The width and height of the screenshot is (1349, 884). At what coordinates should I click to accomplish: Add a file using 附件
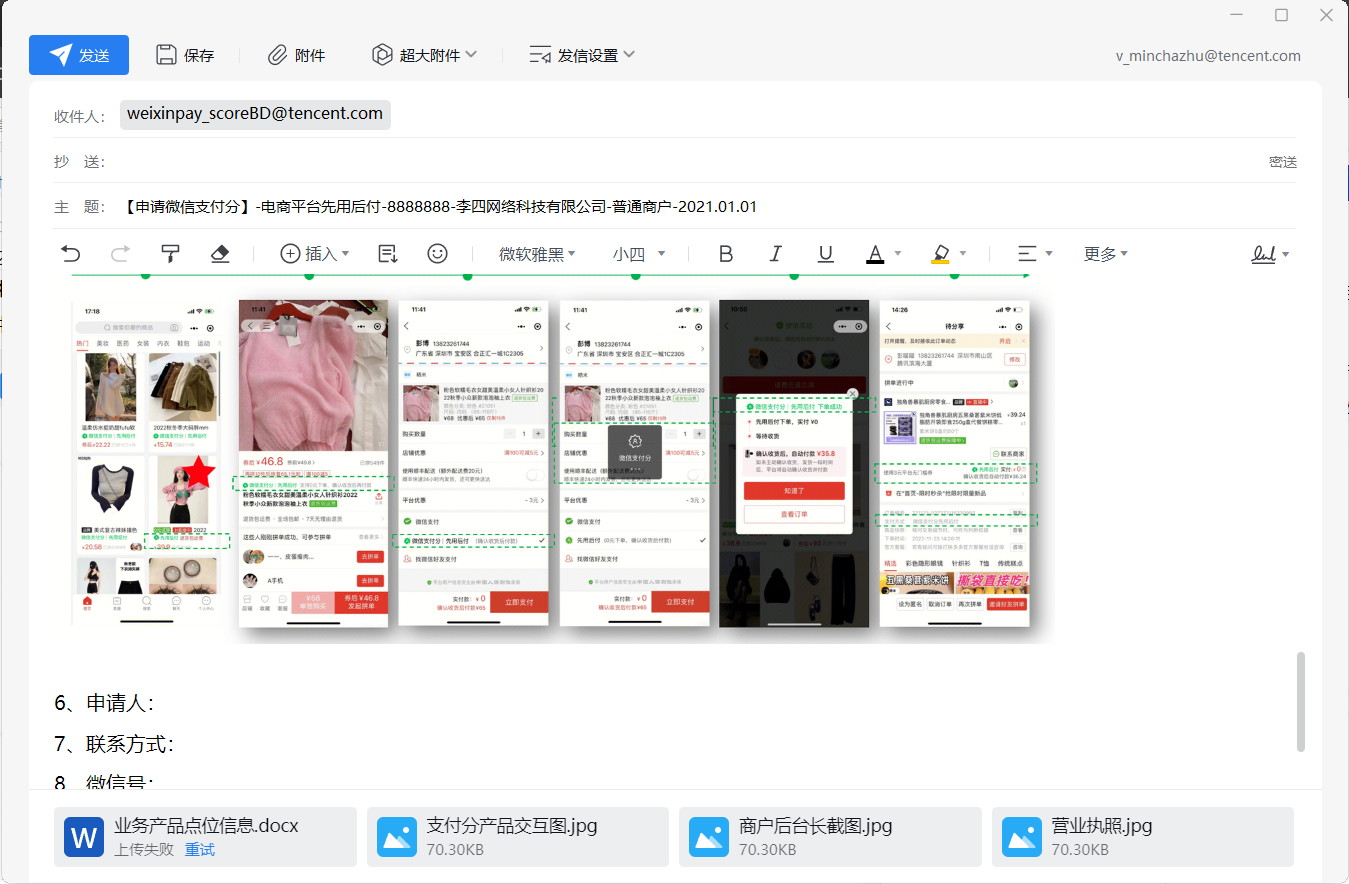point(296,55)
